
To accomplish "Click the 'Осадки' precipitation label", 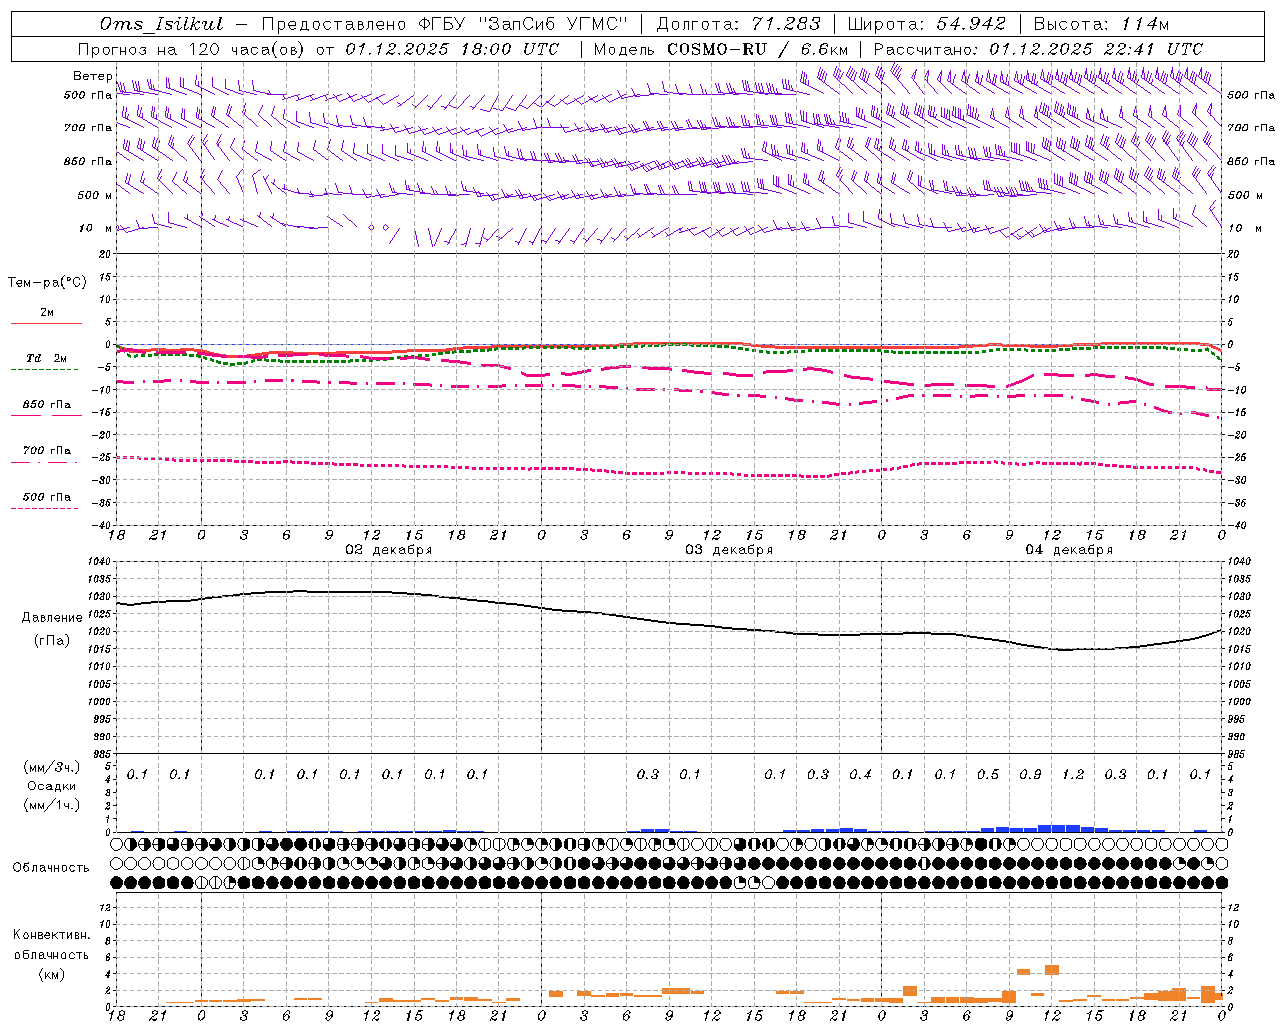I will [x=52, y=786].
